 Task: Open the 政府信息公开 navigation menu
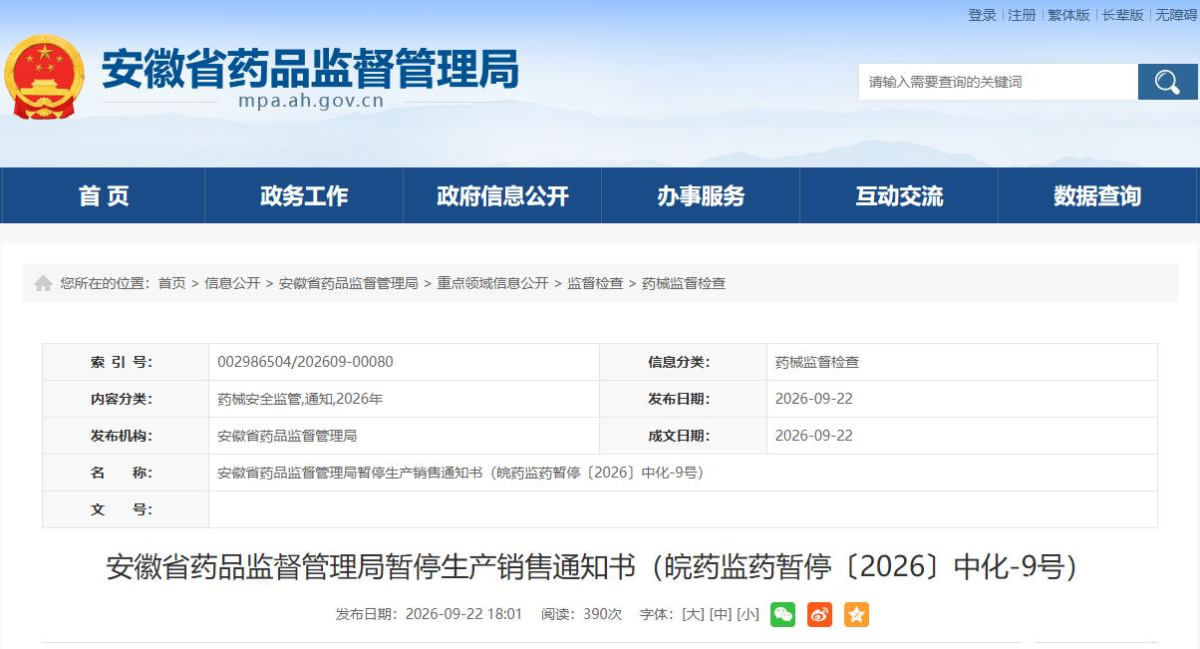502,196
